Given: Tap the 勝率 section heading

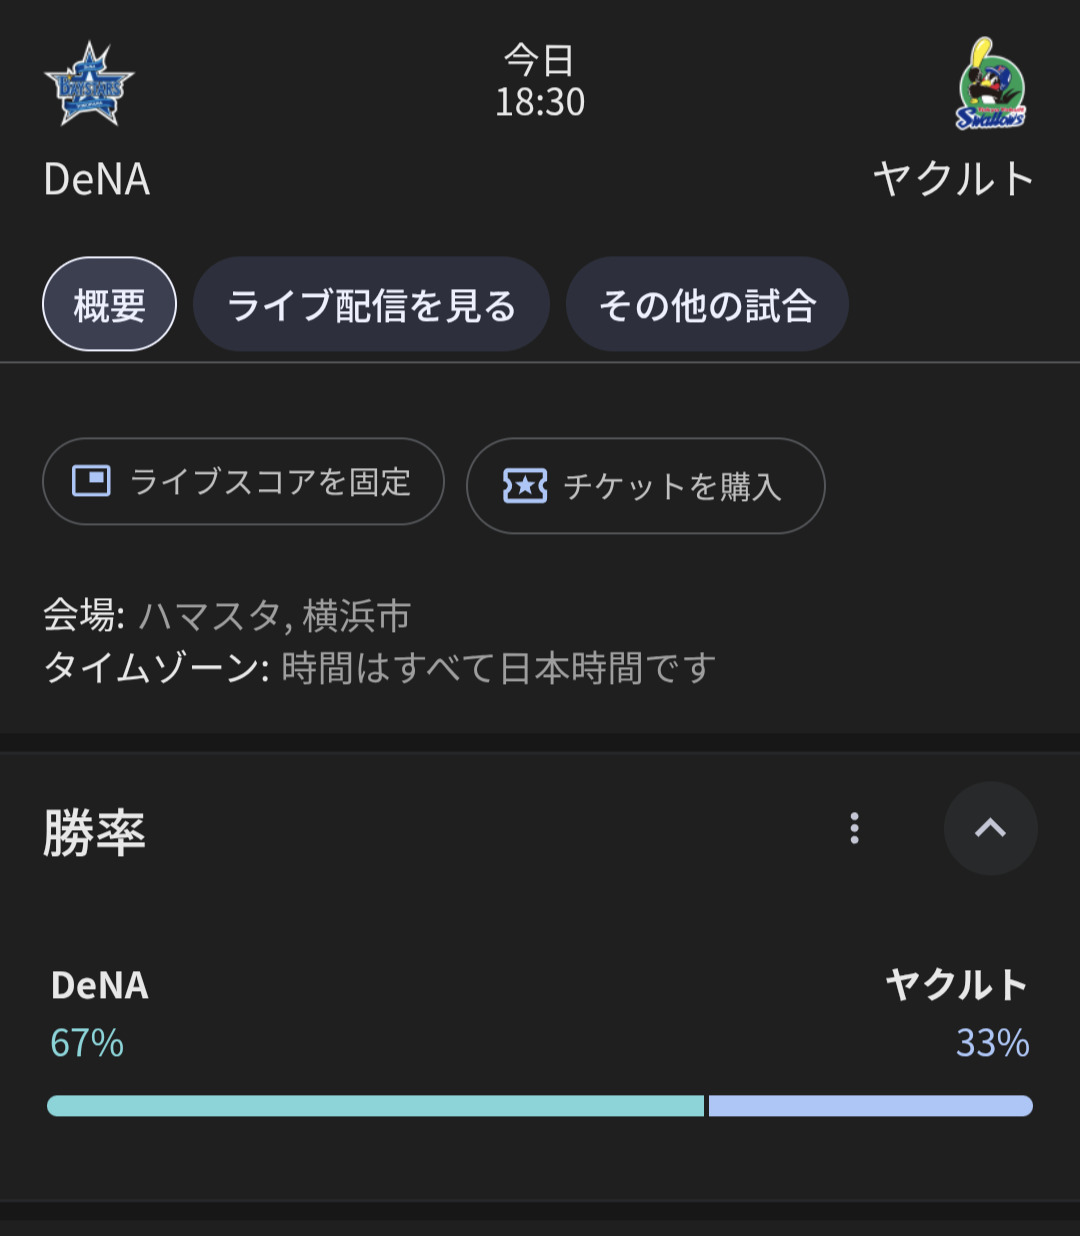Looking at the screenshot, I should pyautogui.click(x=95, y=832).
